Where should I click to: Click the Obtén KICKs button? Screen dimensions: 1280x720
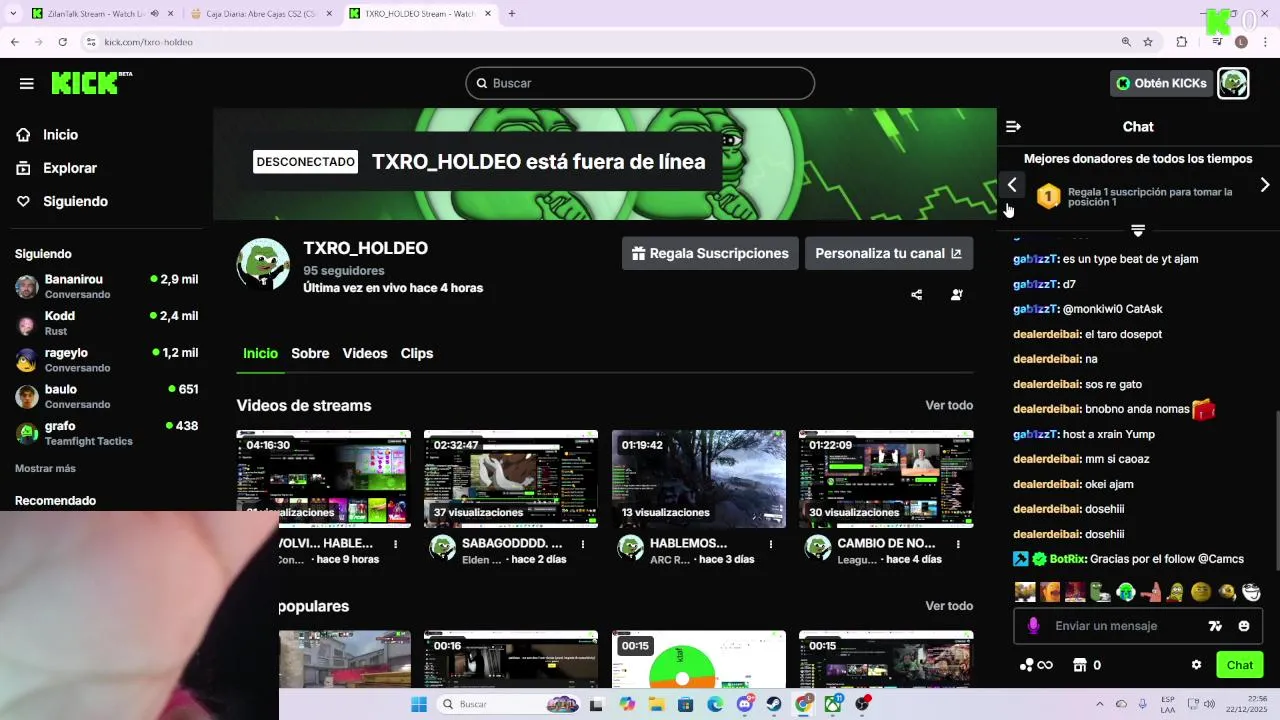pyautogui.click(x=1161, y=83)
